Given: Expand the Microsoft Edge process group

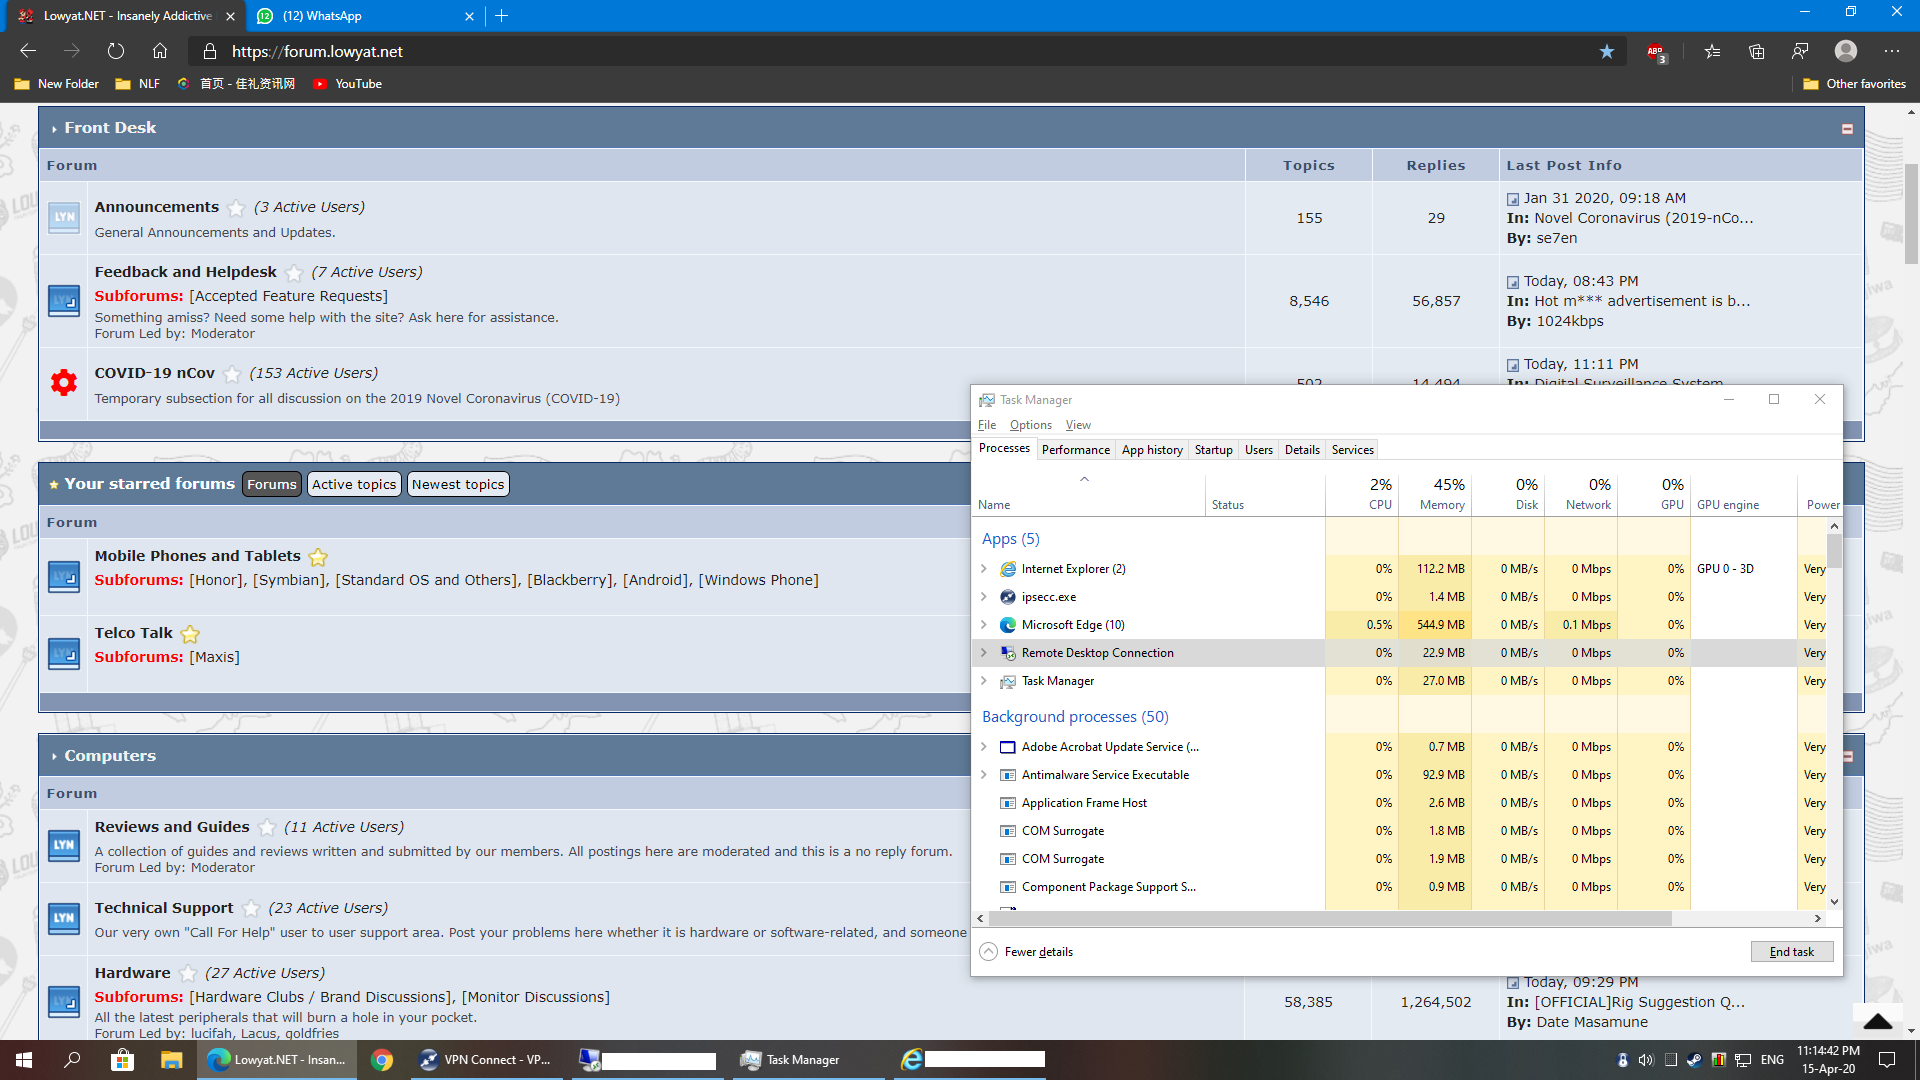Looking at the screenshot, I should pos(984,625).
